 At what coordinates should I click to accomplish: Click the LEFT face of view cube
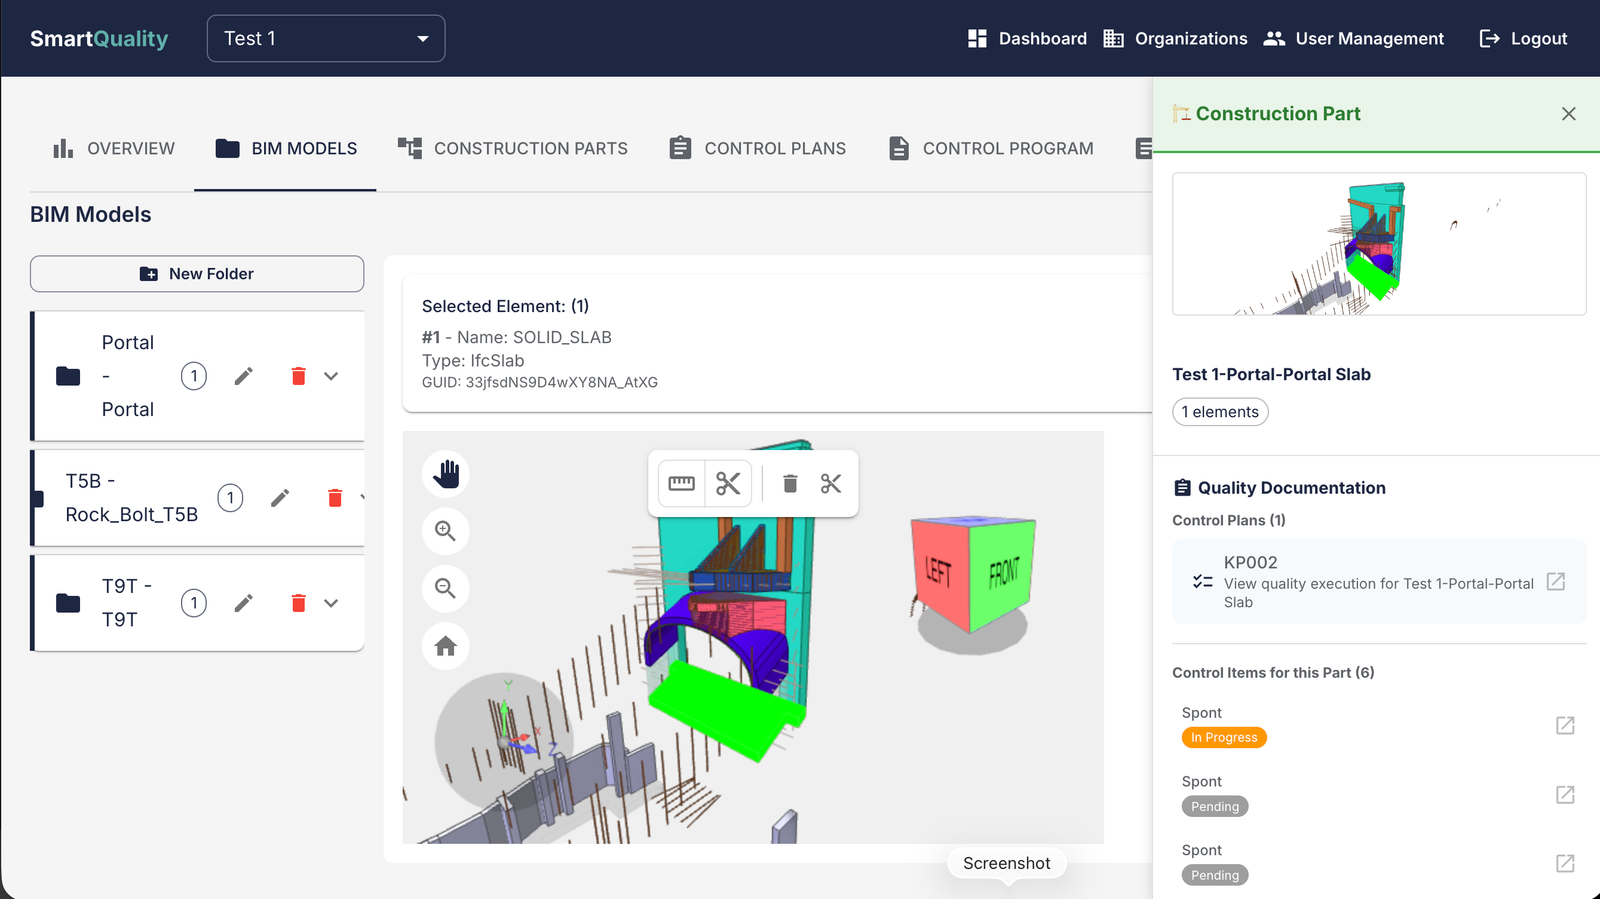coord(939,571)
